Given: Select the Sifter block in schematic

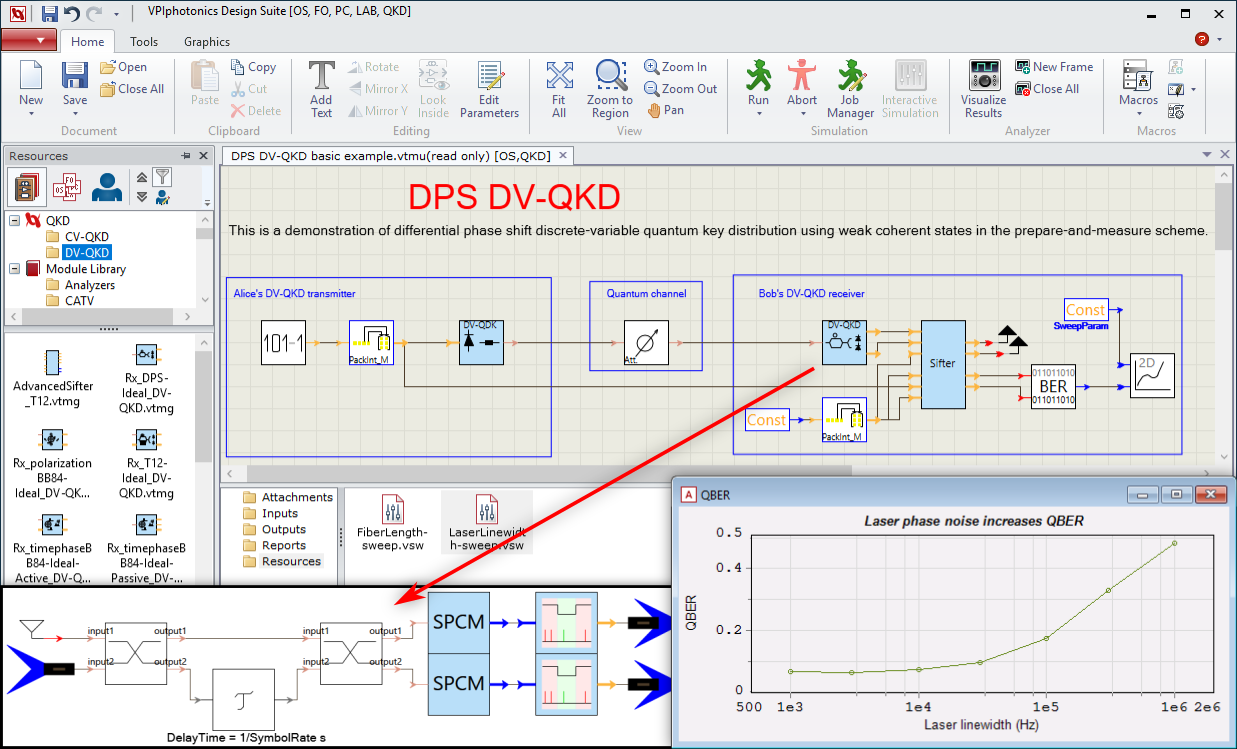Looking at the screenshot, I should pos(943,364).
